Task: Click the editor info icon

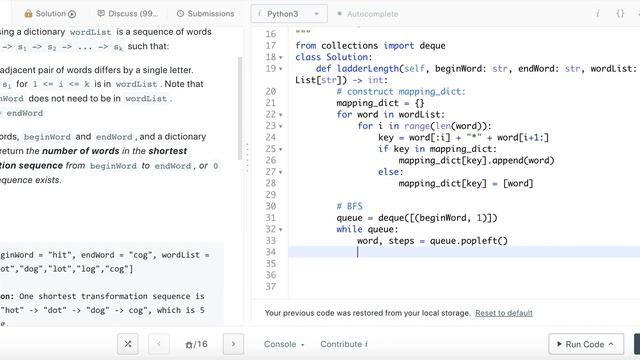Action: point(598,13)
